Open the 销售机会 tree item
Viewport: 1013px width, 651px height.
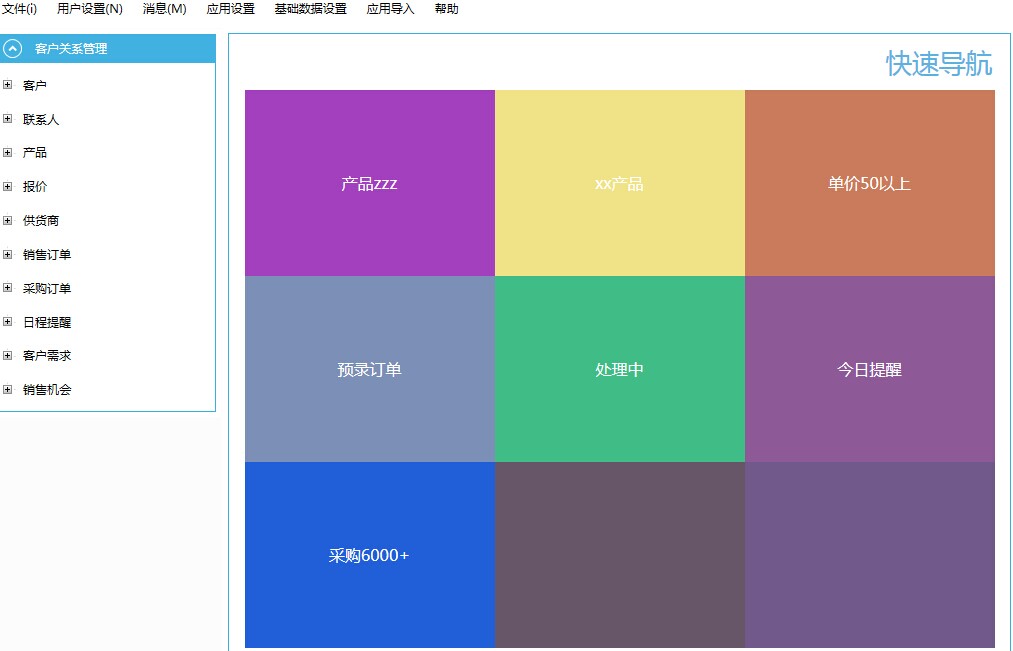(47, 389)
